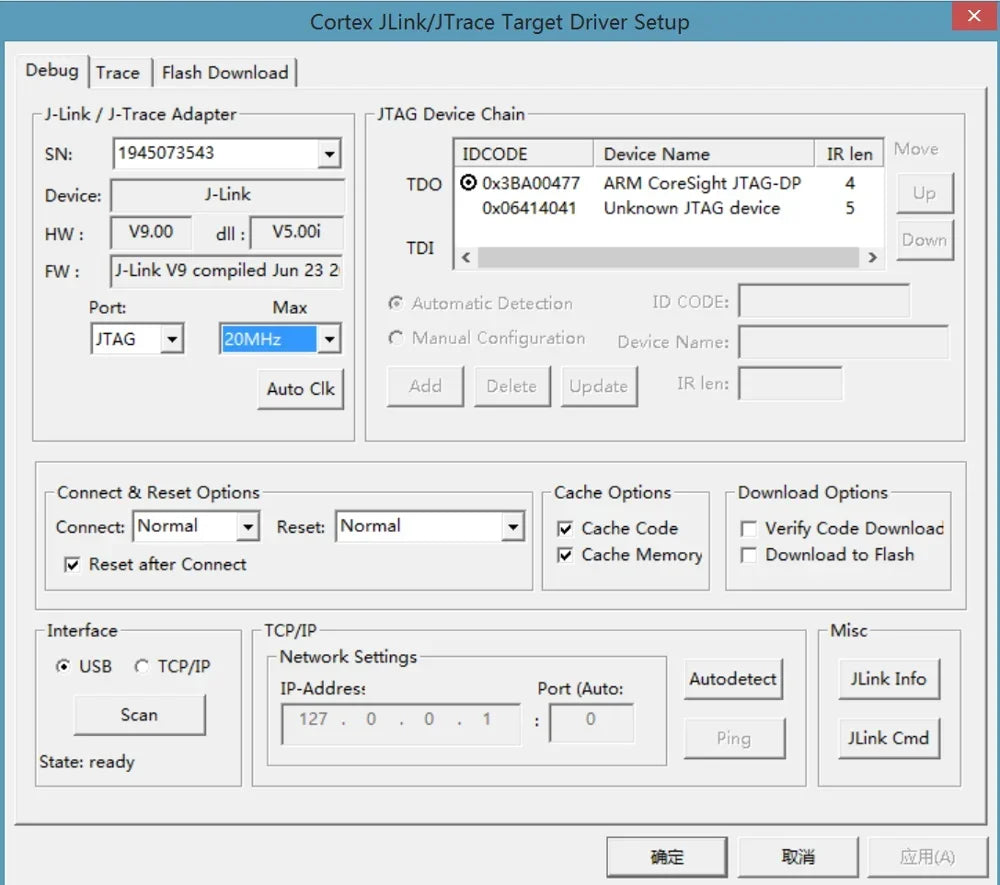Click ARM CoreSight JTAG-DP device name
This screenshot has width=1000, height=885.
pyautogui.click(x=702, y=184)
